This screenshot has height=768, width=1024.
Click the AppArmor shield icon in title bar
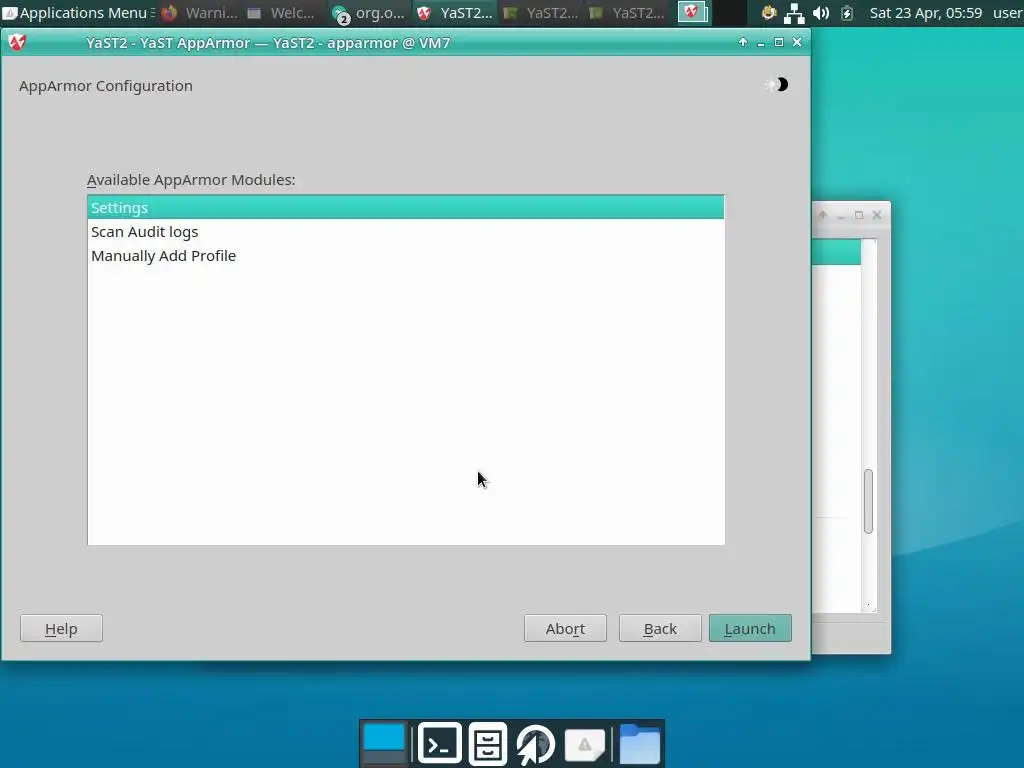(17, 42)
